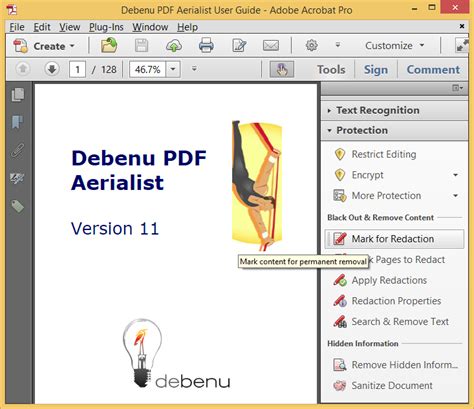
Task: Click the Sanitize Document icon
Action: click(340, 386)
